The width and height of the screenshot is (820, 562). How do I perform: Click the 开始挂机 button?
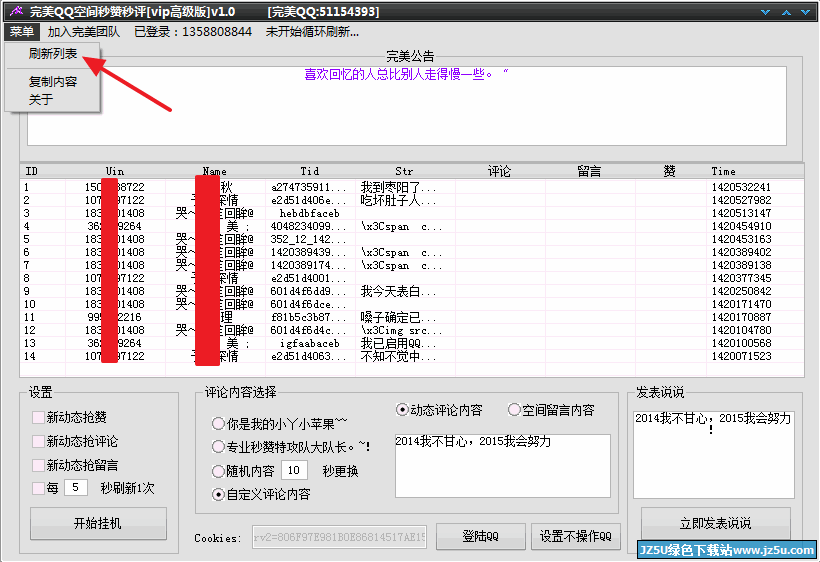[x=98, y=523]
